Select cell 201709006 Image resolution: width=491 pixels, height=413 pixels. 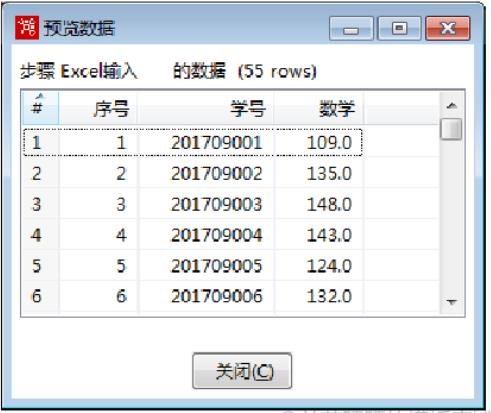[x=206, y=296]
